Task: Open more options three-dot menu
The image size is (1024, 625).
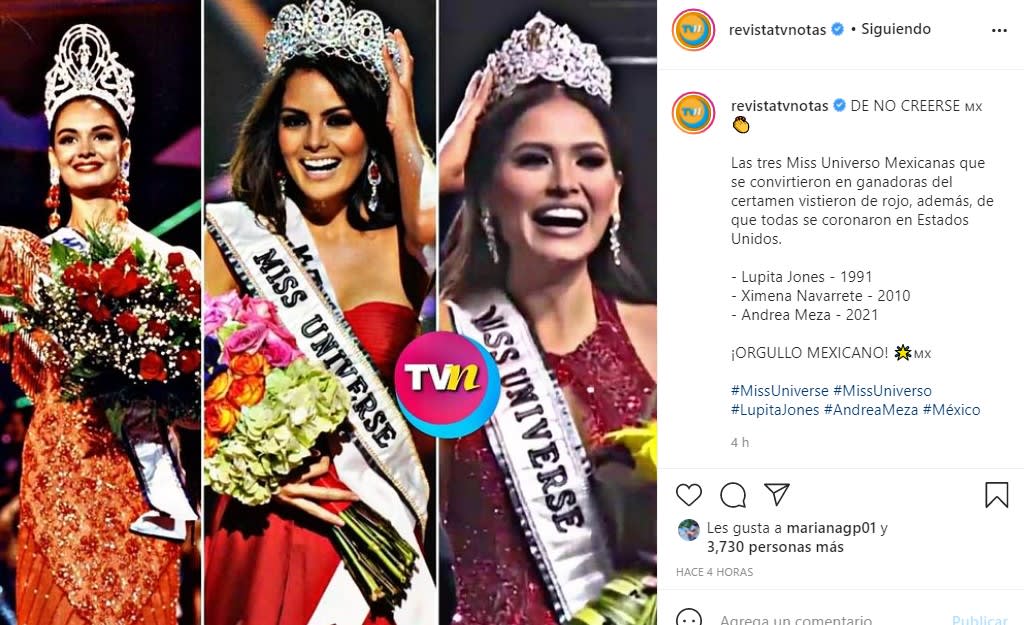Action: (x=999, y=31)
